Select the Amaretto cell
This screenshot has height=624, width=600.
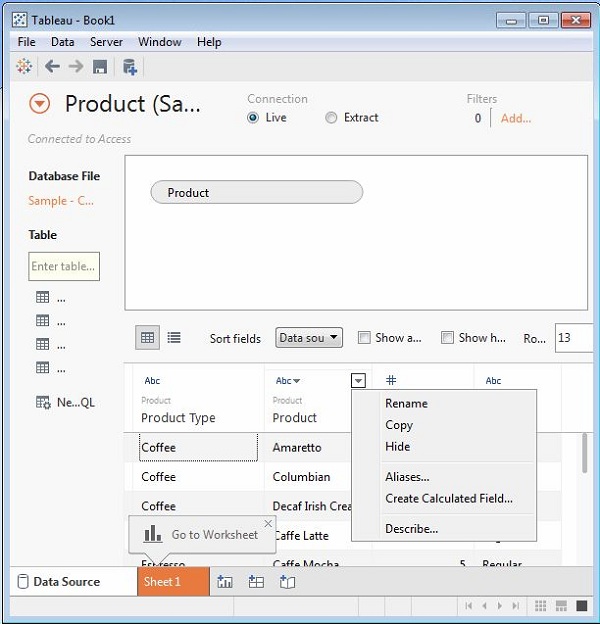[x=297, y=448]
